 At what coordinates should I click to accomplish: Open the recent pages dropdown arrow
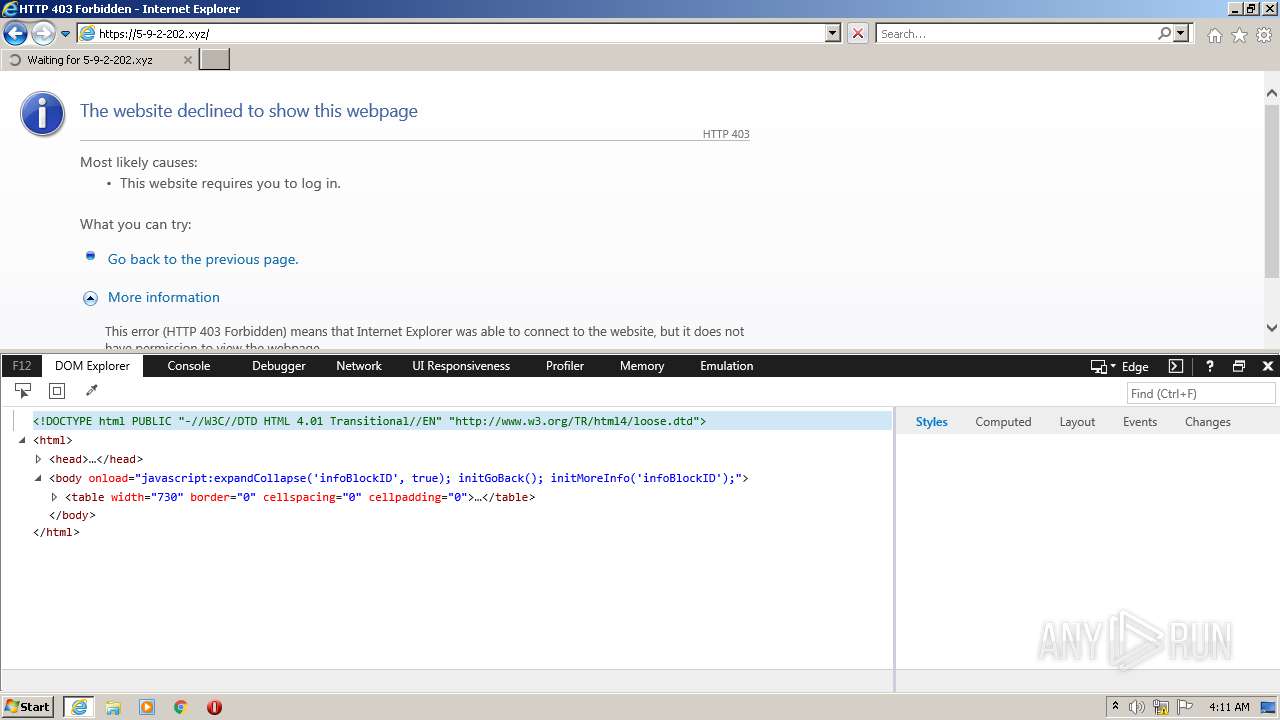click(x=65, y=34)
